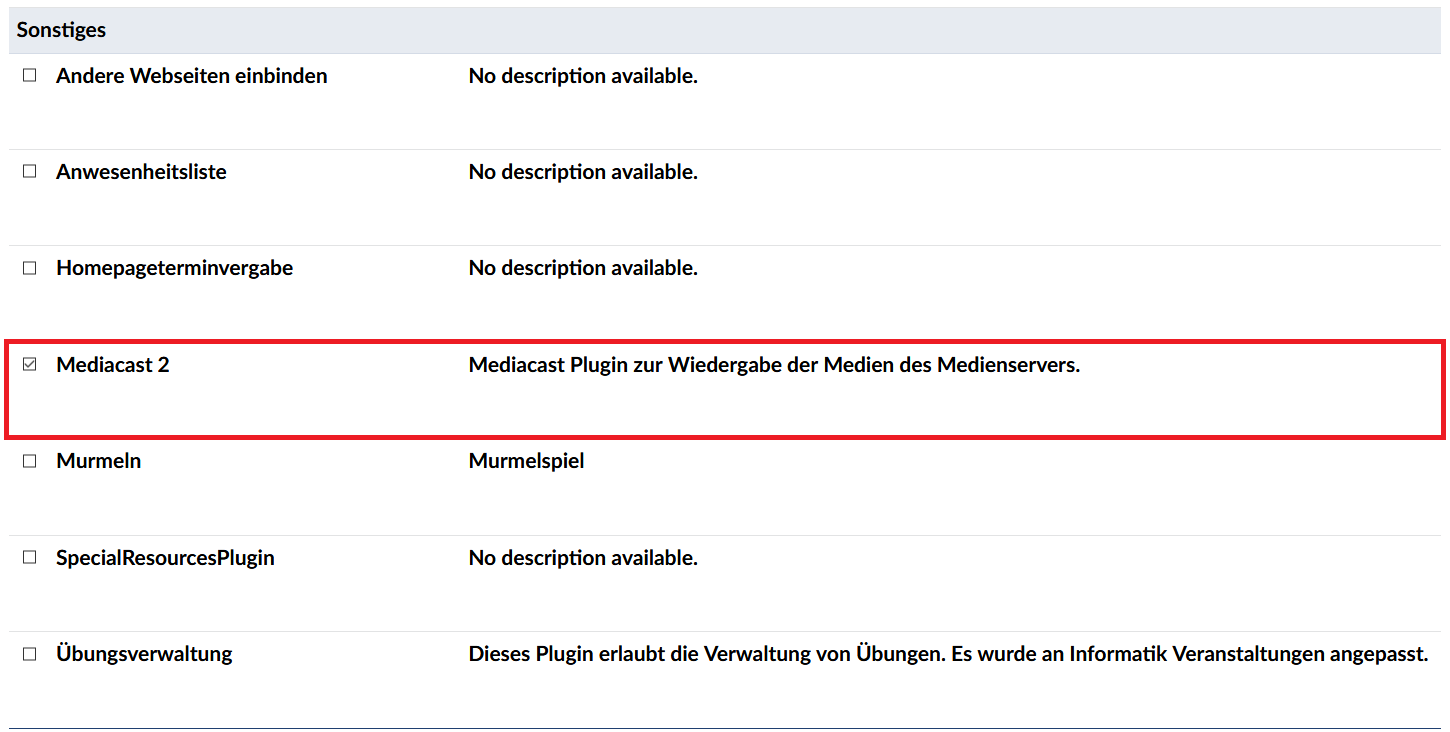Toggle the SpecialResourcesPlugin checkbox
Viewport: 1450px width, 732px height.
click(x=30, y=558)
